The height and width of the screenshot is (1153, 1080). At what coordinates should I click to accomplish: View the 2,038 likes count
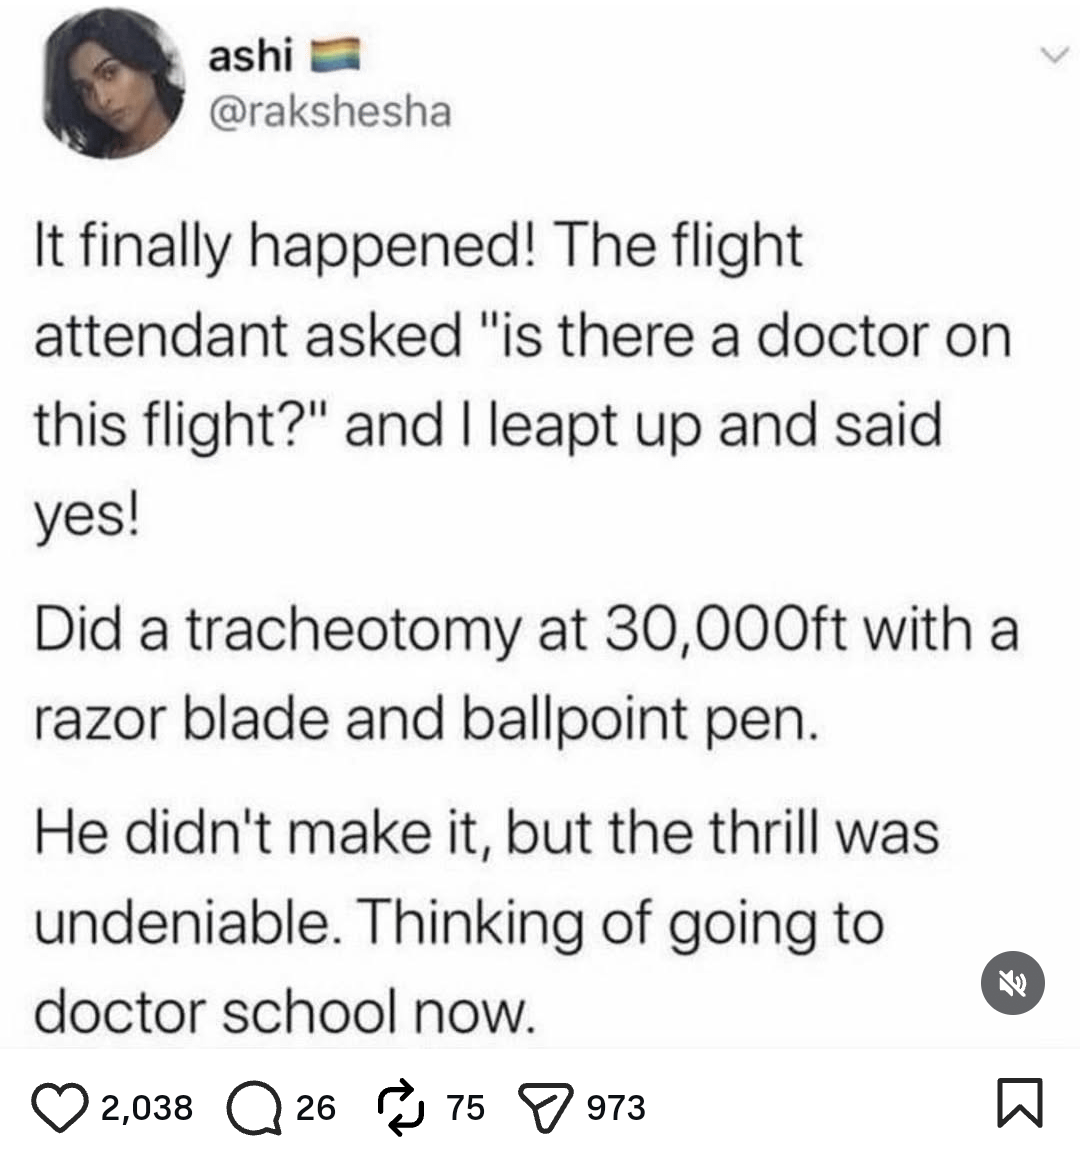tap(146, 1107)
